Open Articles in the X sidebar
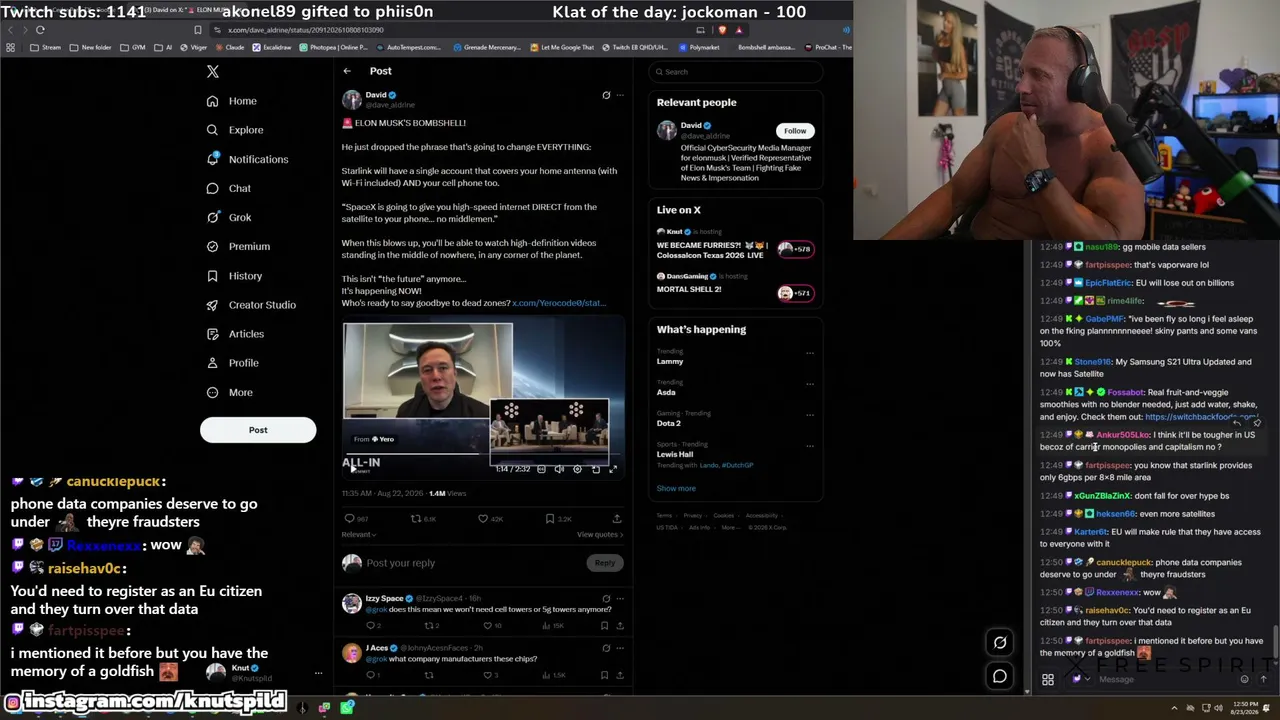Image resolution: width=1280 pixels, height=720 pixels. point(235,334)
